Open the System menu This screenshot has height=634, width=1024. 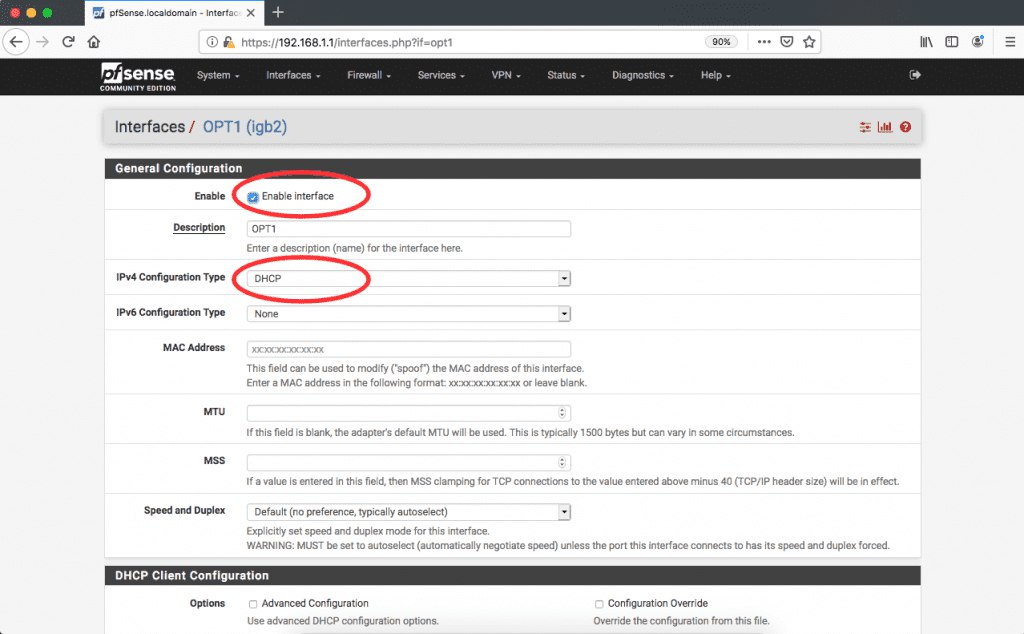point(218,75)
